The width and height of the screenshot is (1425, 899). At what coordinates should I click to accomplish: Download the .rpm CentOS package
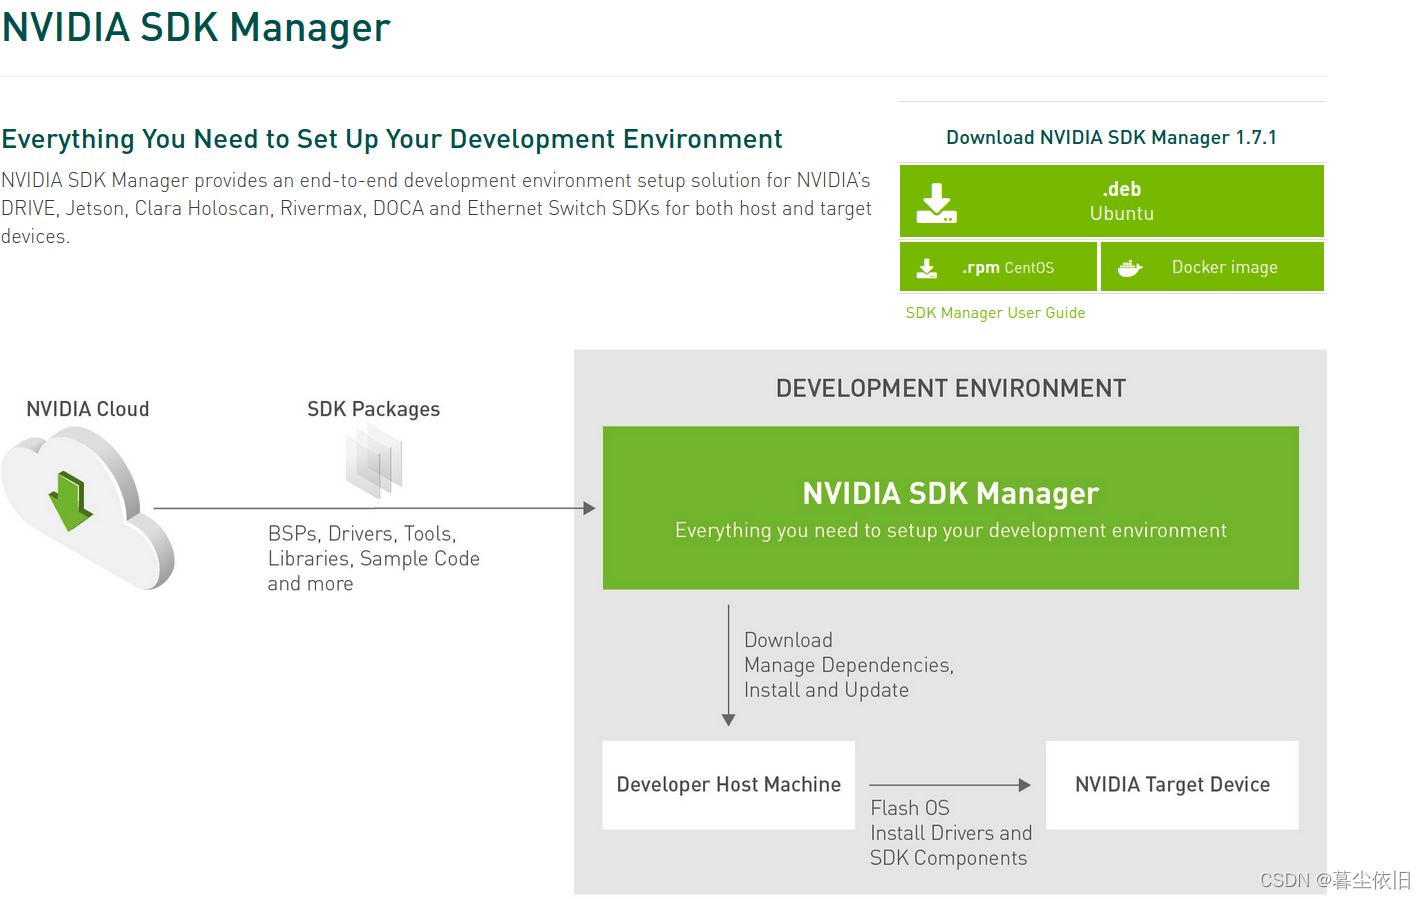[x=998, y=267]
